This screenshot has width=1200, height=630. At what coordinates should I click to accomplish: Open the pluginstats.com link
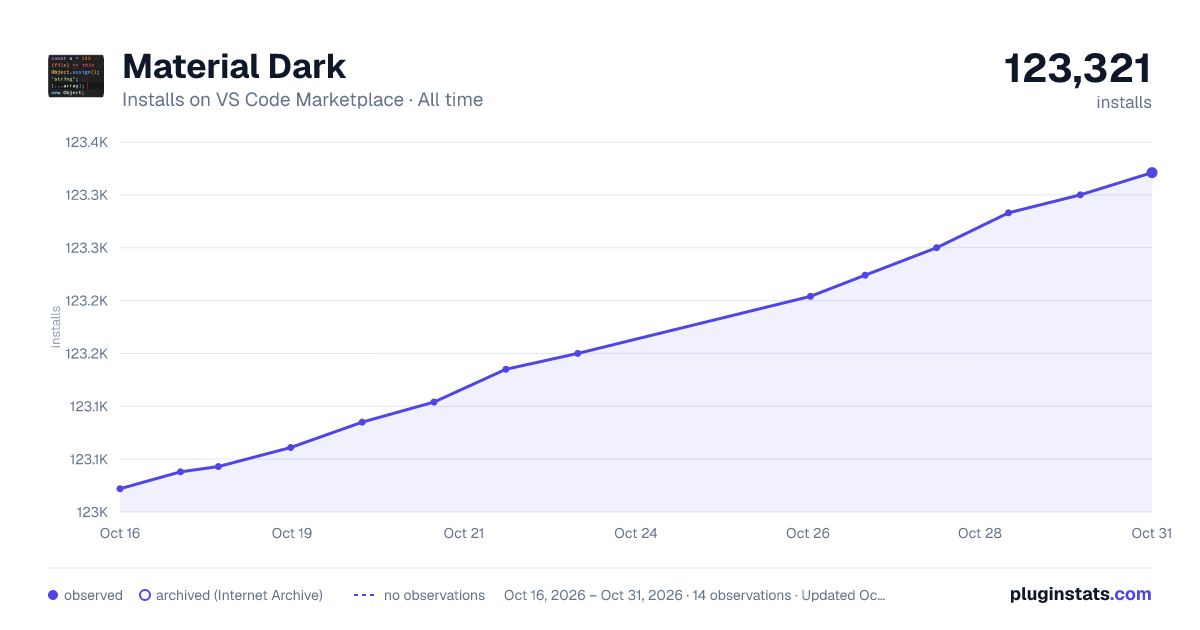point(1080,594)
